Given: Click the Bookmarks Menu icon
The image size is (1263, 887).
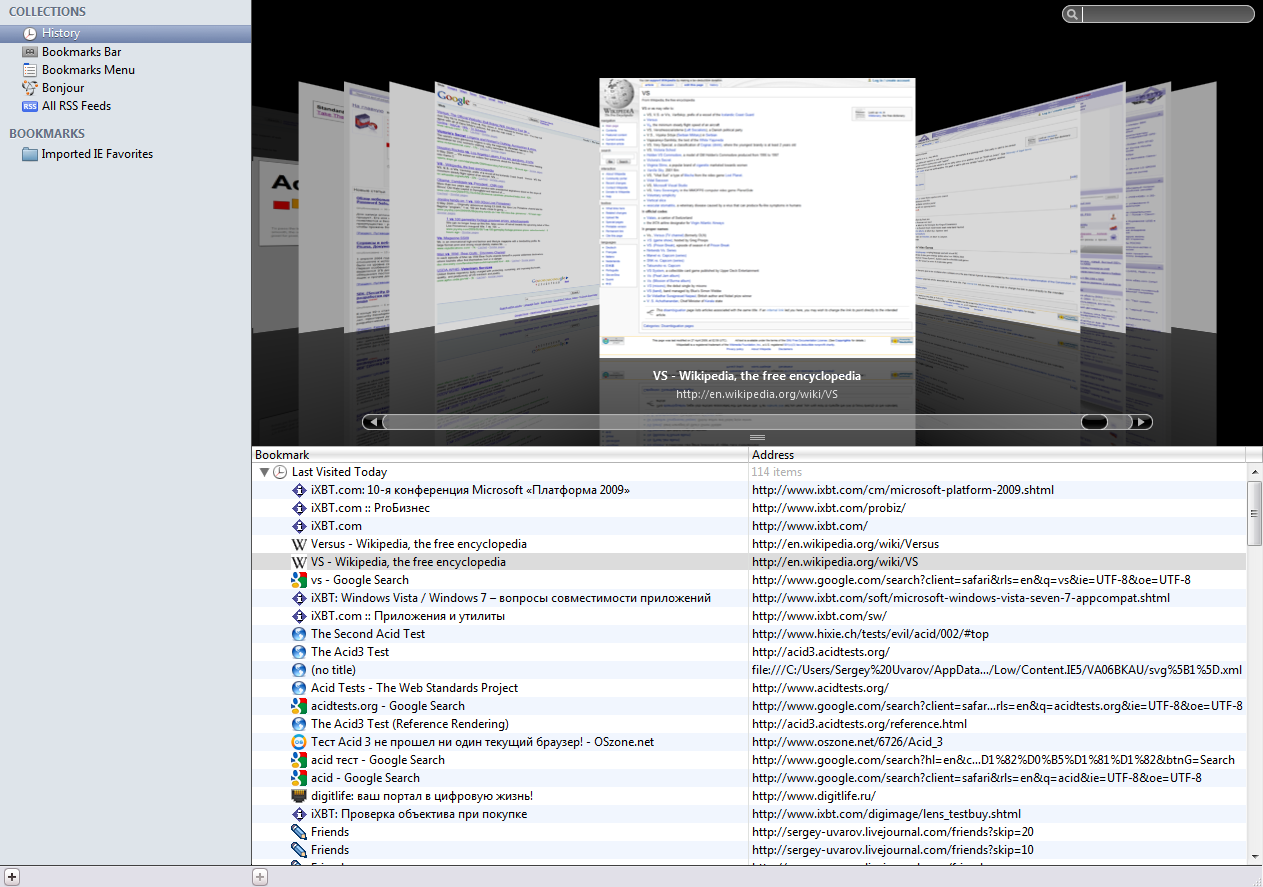Looking at the screenshot, I should [x=30, y=70].
